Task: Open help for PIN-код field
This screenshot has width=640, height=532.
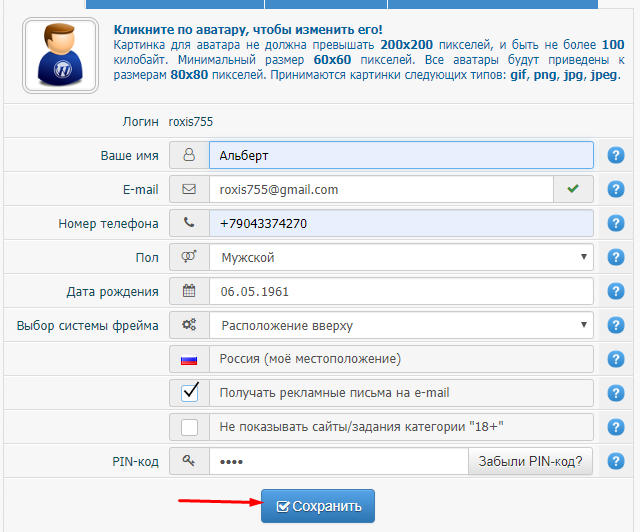Action: pyautogui.click(x=616, y=461)
